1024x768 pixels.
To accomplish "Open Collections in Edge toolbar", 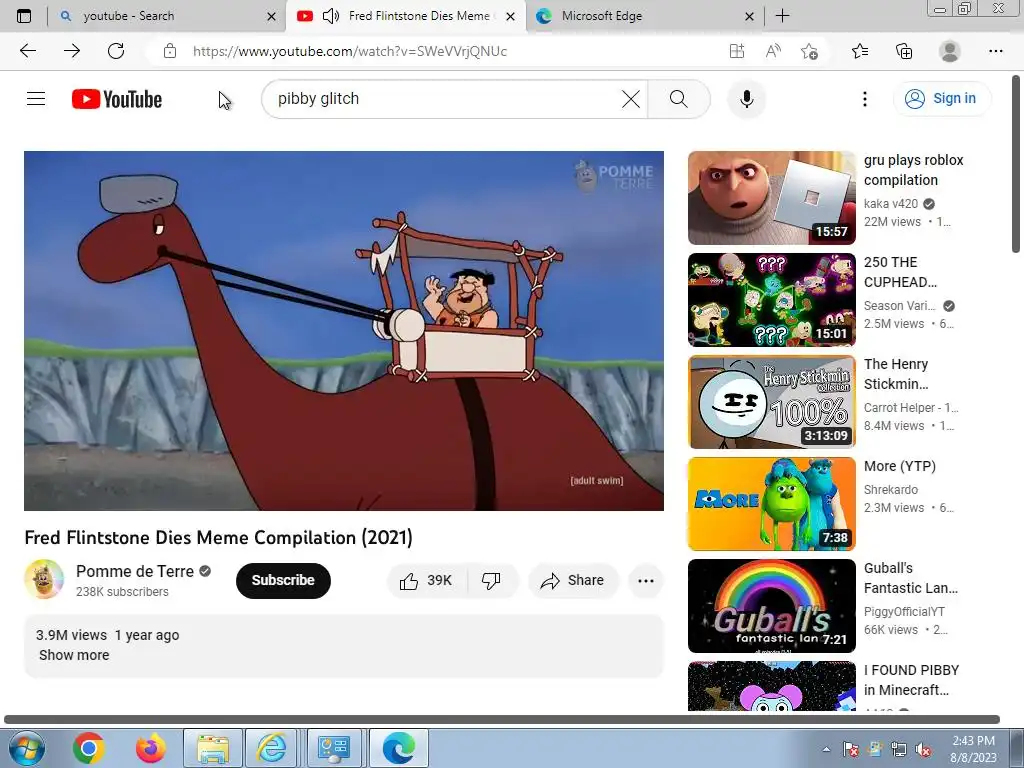I will point(904,51).
